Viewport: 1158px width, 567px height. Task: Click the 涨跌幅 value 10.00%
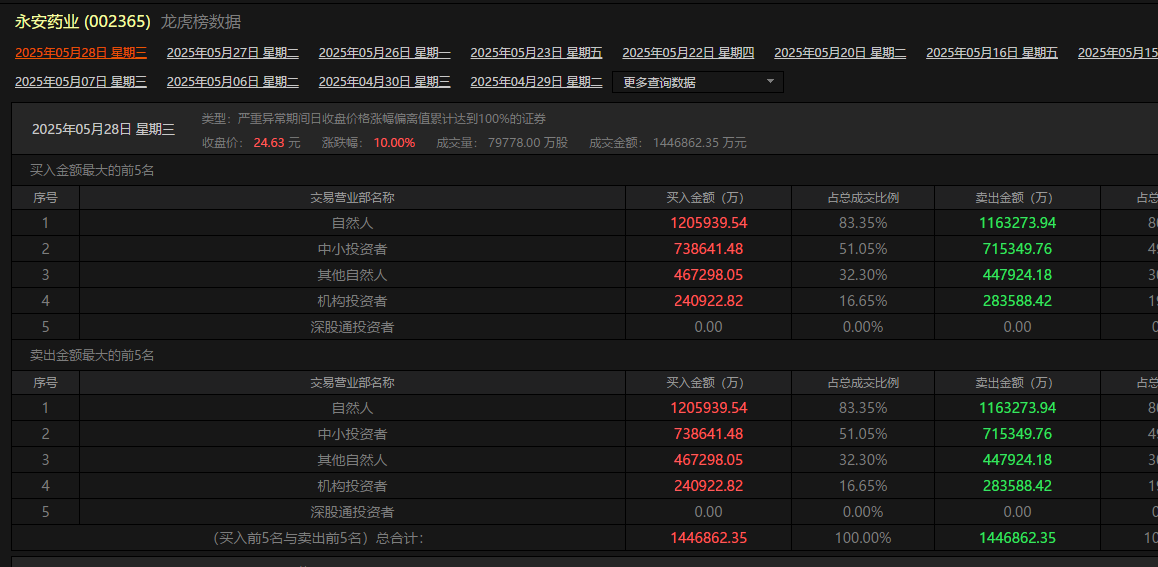[x=394, y=142]
